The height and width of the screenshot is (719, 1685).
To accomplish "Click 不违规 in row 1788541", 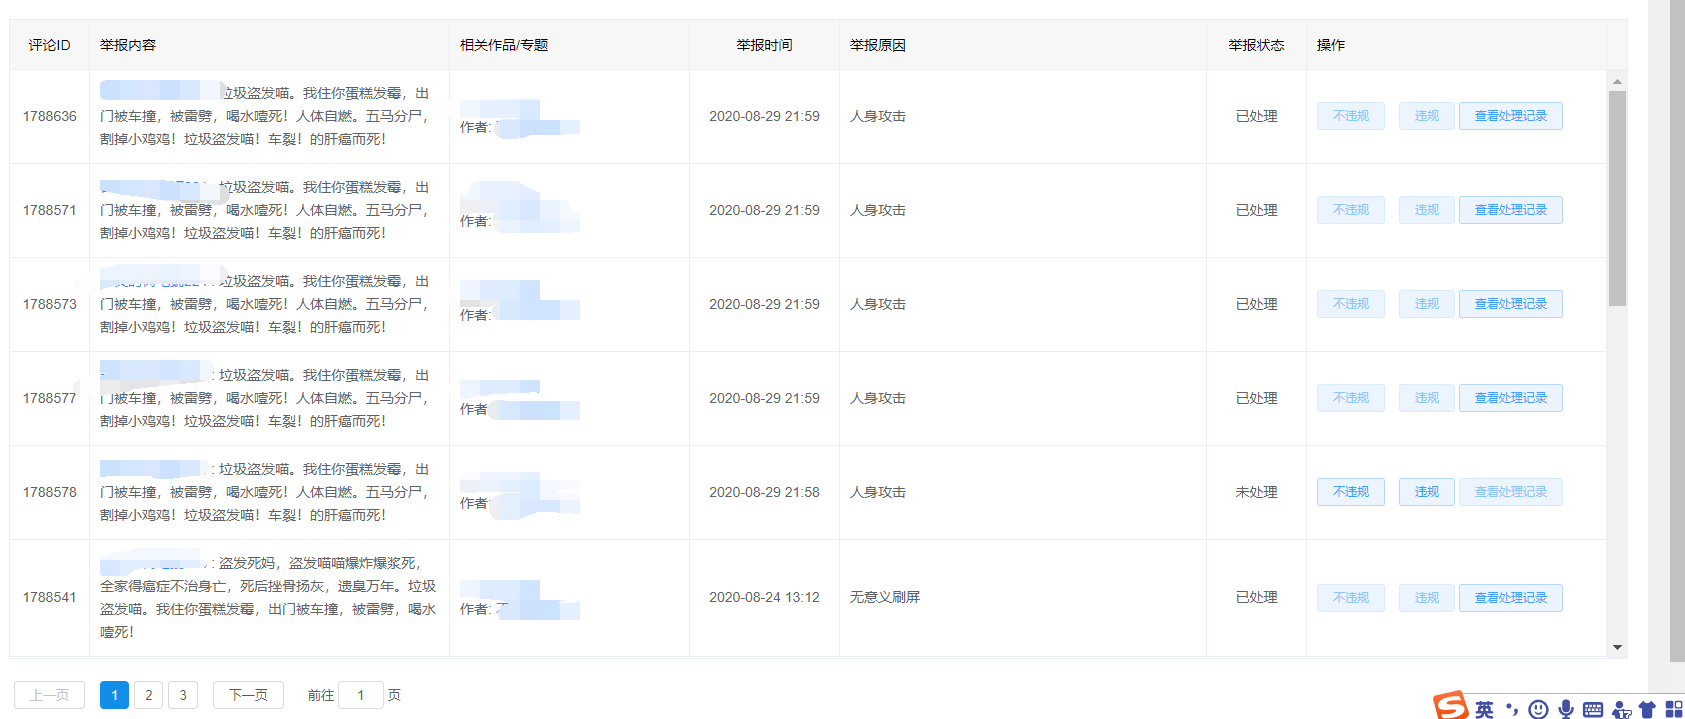I will [x=1350, y=598].
